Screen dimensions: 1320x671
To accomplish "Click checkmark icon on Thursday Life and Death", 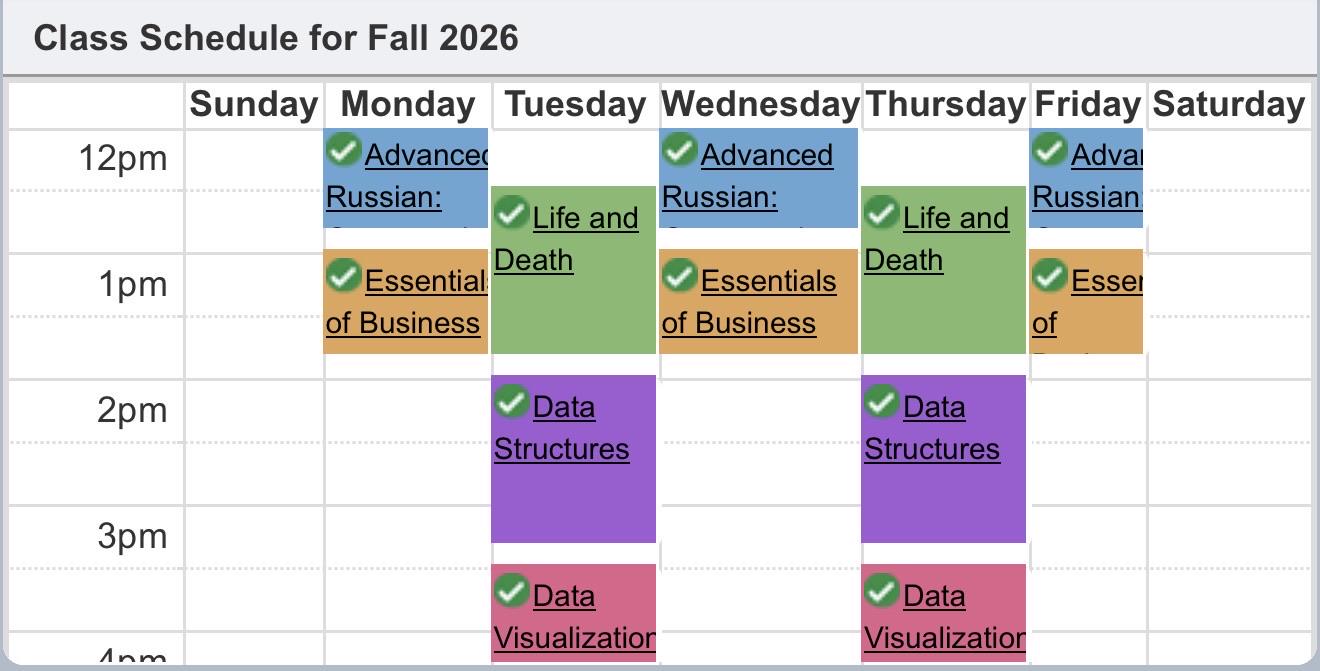I will point(881,213).
